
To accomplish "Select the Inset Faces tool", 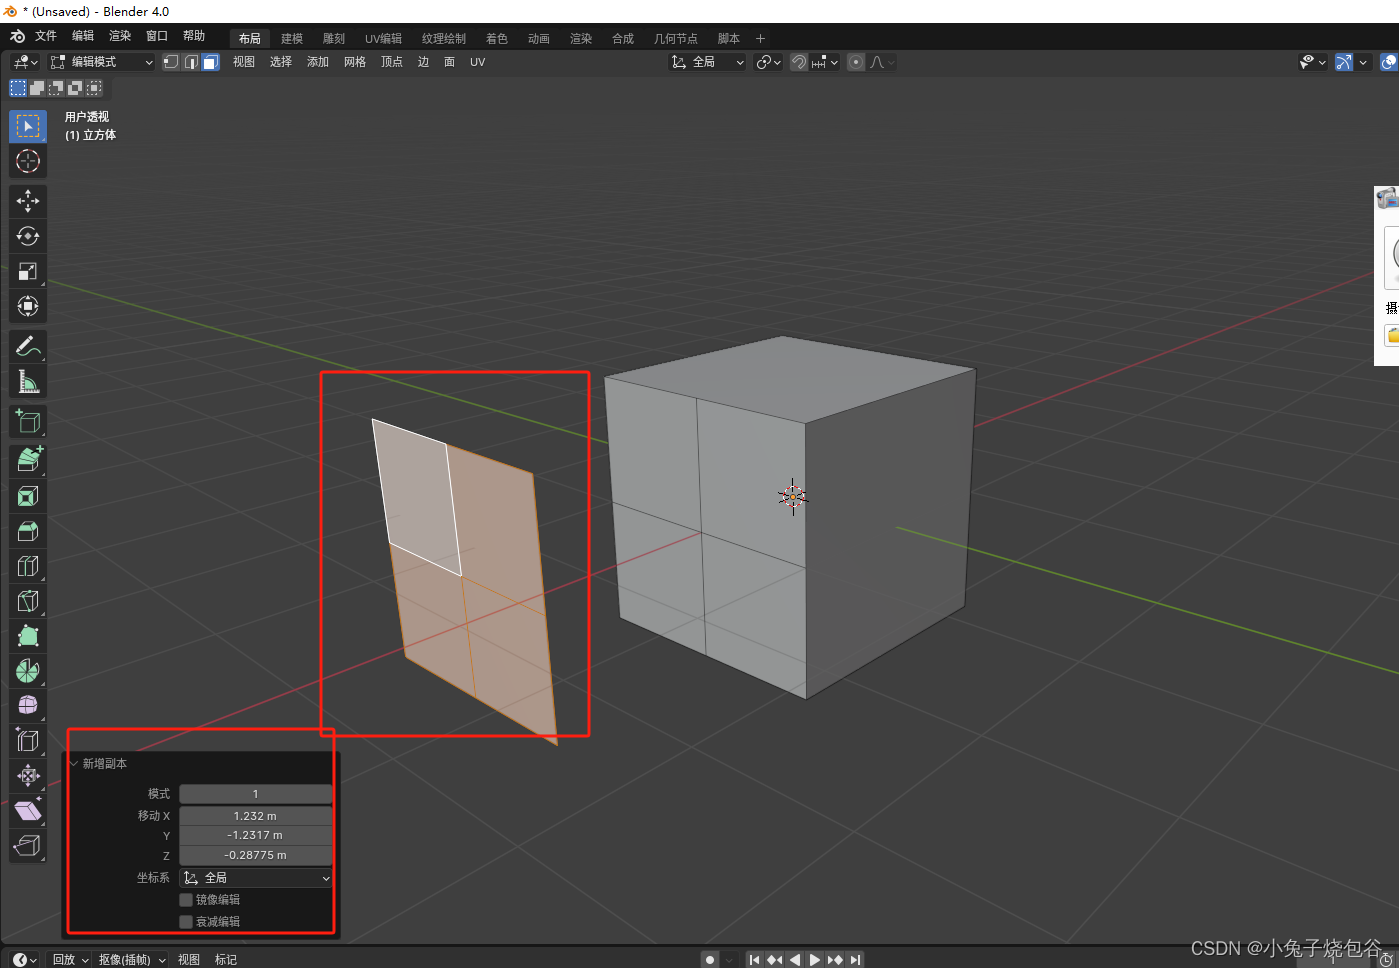I will pos(28,496).
